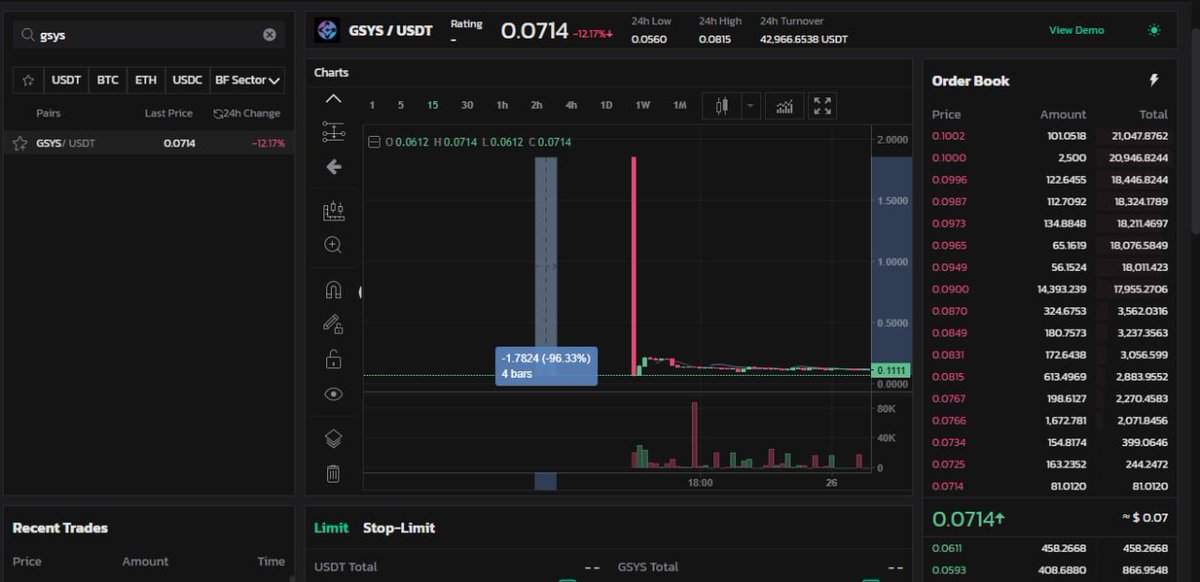
Task: Toggle stay in drawing mode pencil-lock
Action: pyautogui.click(x=334, y=324)
